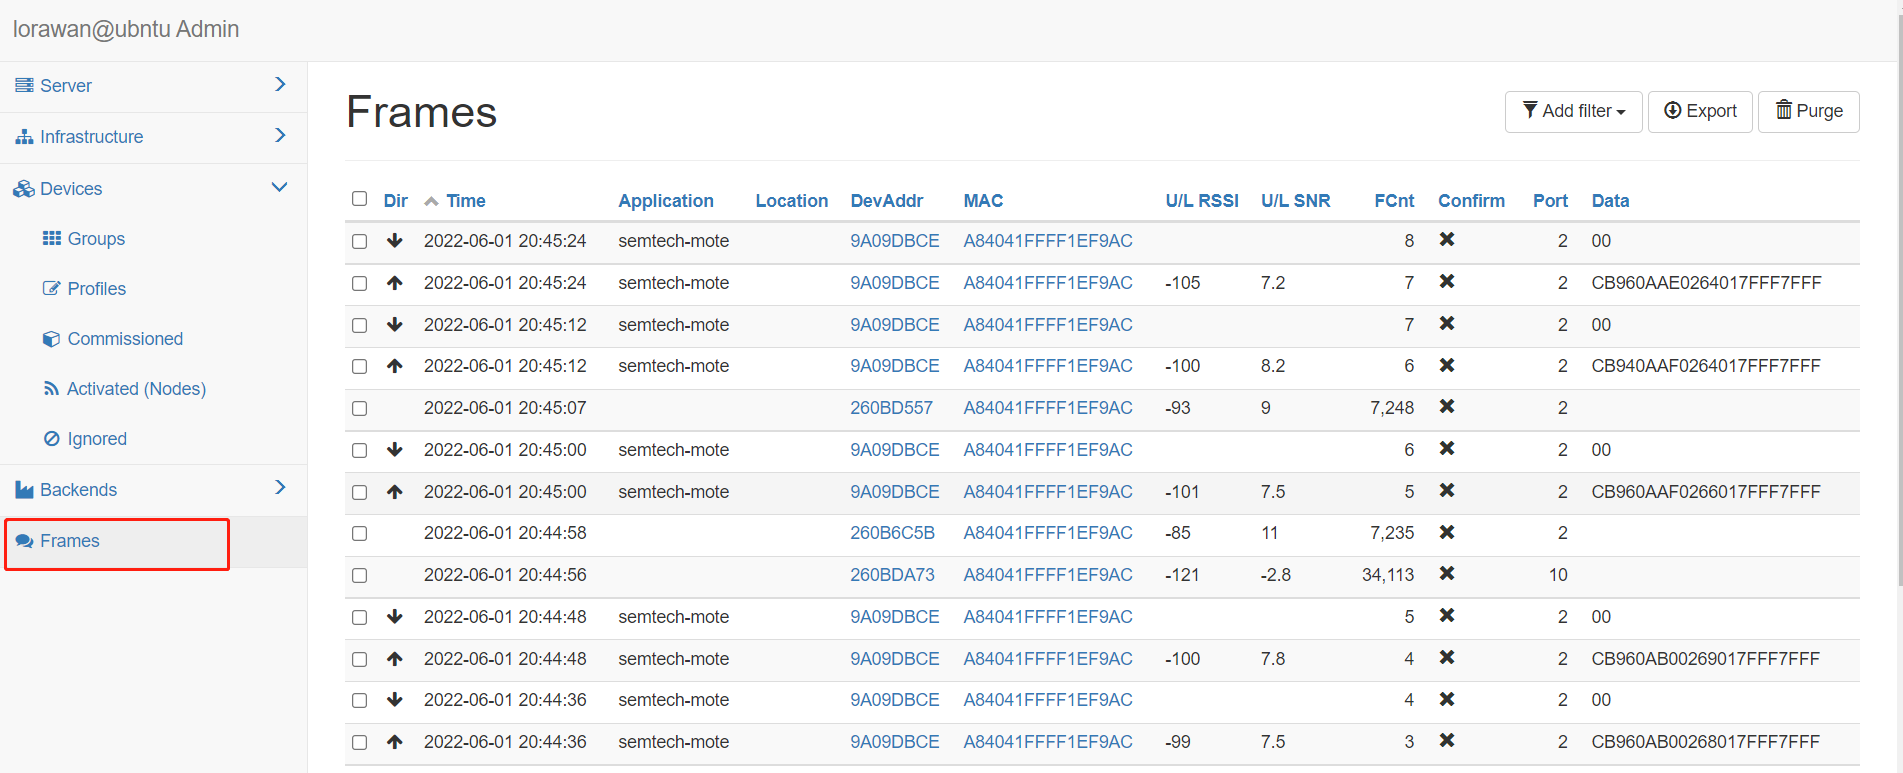1903x773 pixels.
Task: Click downlink arrow in FCnt 7 row with Data 00
Action: coord(395,324)
